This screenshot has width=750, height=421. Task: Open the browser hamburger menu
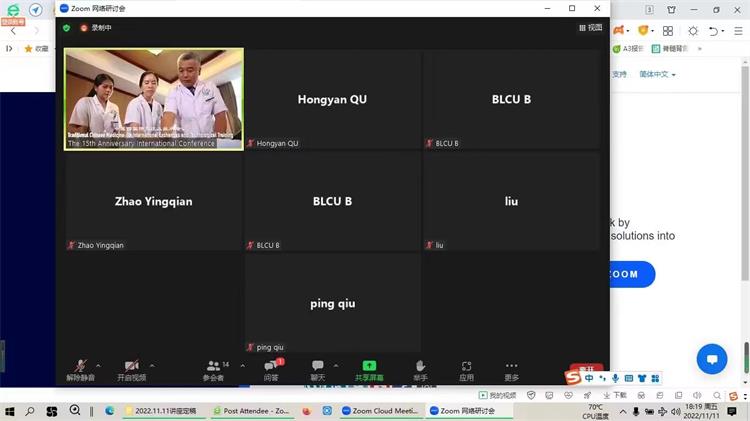click(x=739, y=31)
